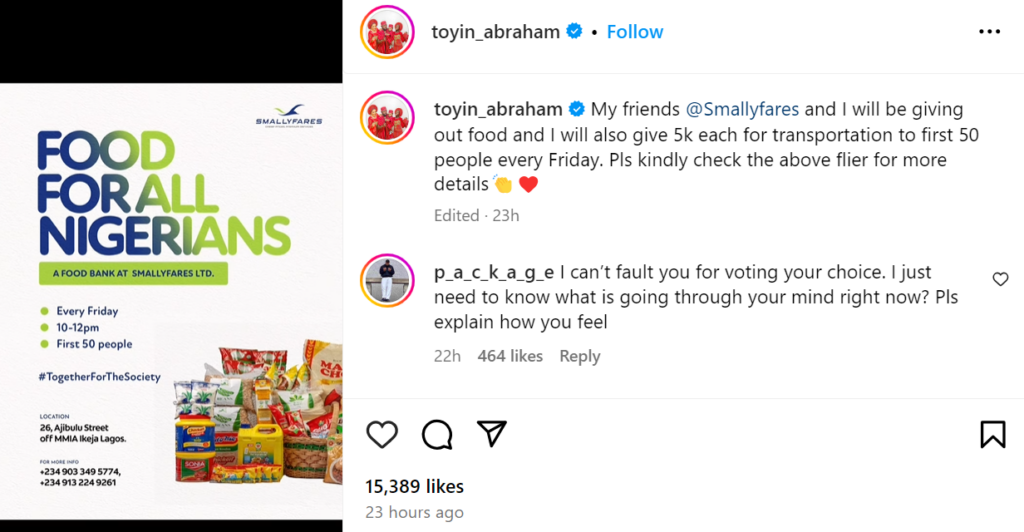Viewport: 1024px width, 532px height.
Task: Open p_a_c_k_a_g_e commenter avatar
Action: point(386,281)
